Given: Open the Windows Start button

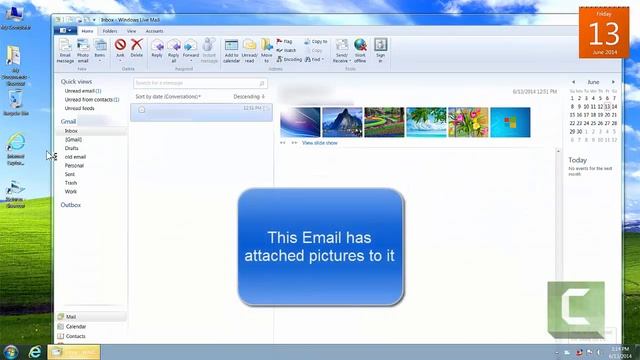Looking at the screenshot, I should click(x=11, y=352).
